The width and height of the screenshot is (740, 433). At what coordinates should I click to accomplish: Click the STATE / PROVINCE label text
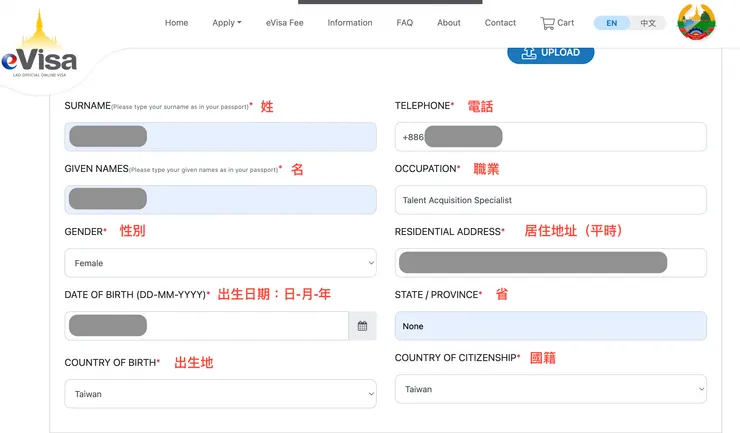(437, 295)
